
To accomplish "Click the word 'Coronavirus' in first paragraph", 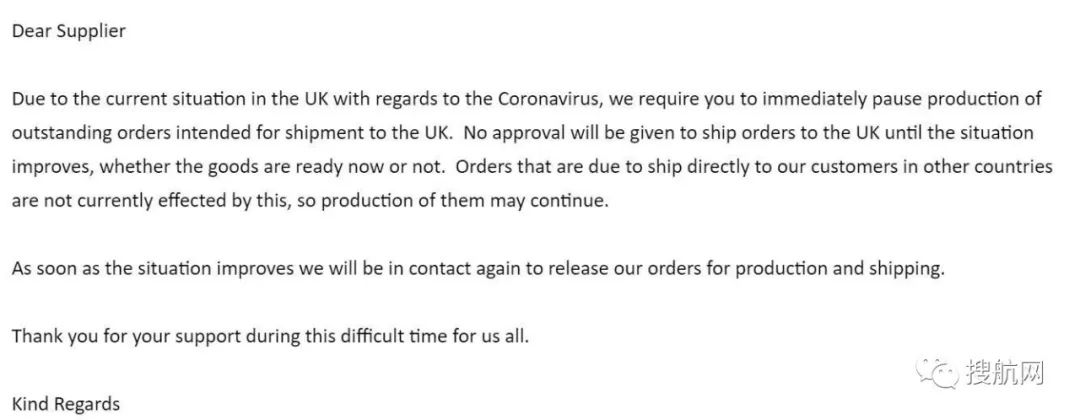I will pos(550,99).
